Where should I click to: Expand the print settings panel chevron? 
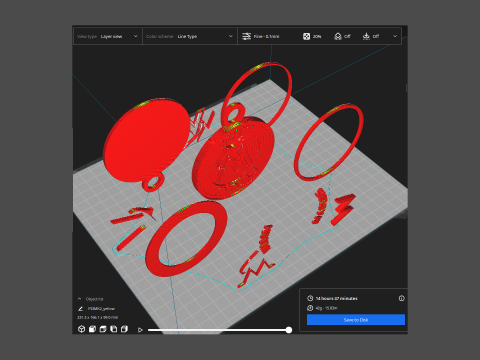tap(395, 36)
